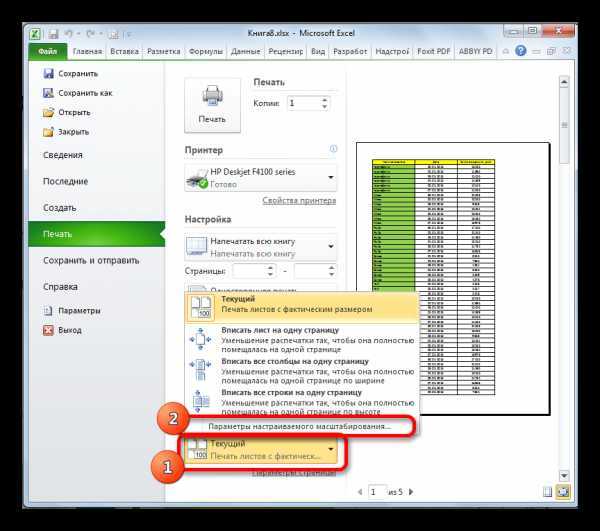This screenshot has width=600, height=531.
Task: Go to previous preview page arrow
Action: click(360, 492)
